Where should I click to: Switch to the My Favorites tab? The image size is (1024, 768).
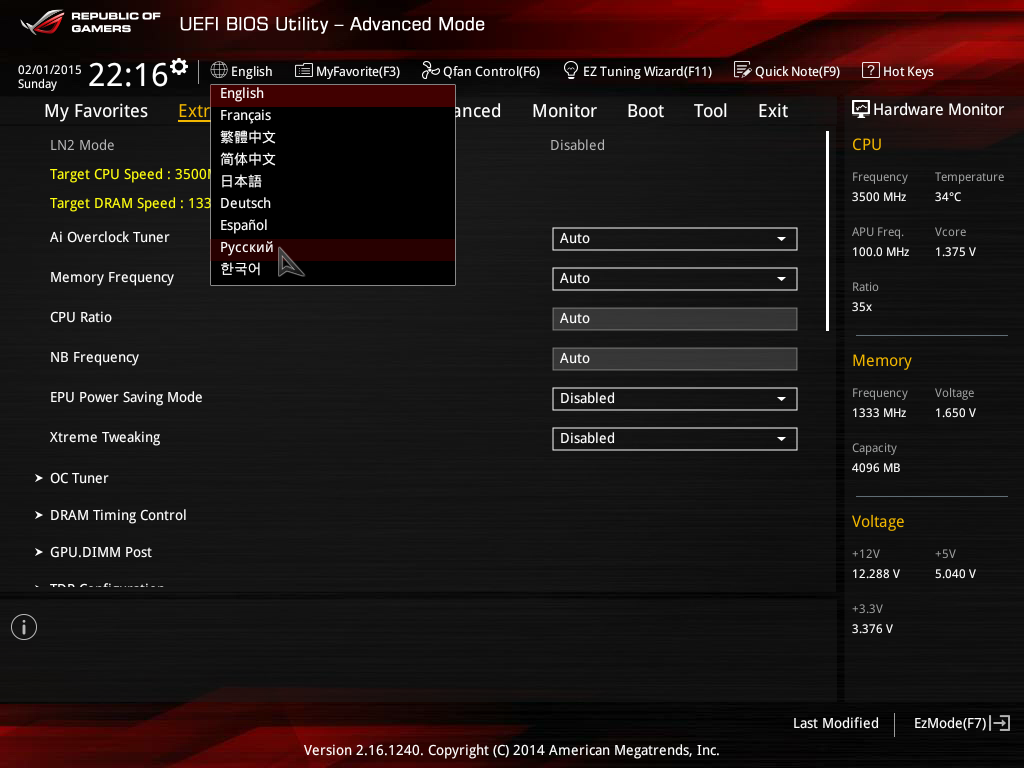[96, 111]
